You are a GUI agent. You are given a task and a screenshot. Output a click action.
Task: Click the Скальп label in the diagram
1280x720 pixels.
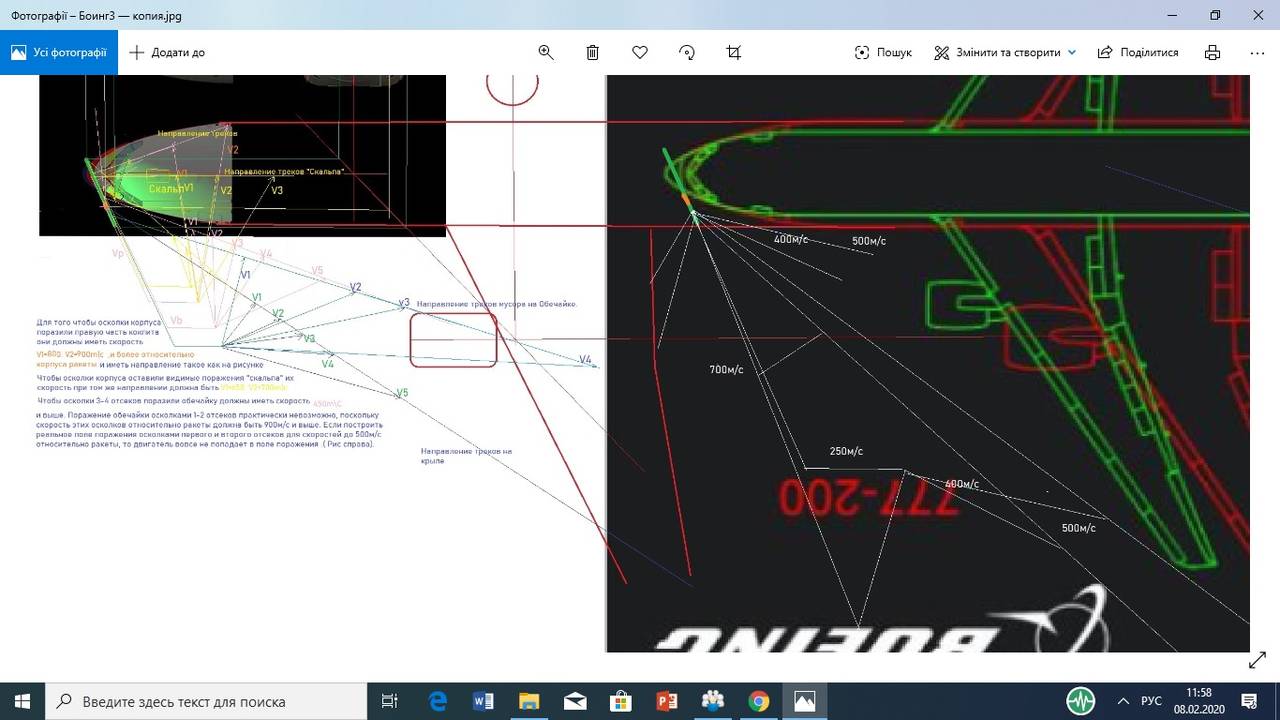(x=165, y=189)
